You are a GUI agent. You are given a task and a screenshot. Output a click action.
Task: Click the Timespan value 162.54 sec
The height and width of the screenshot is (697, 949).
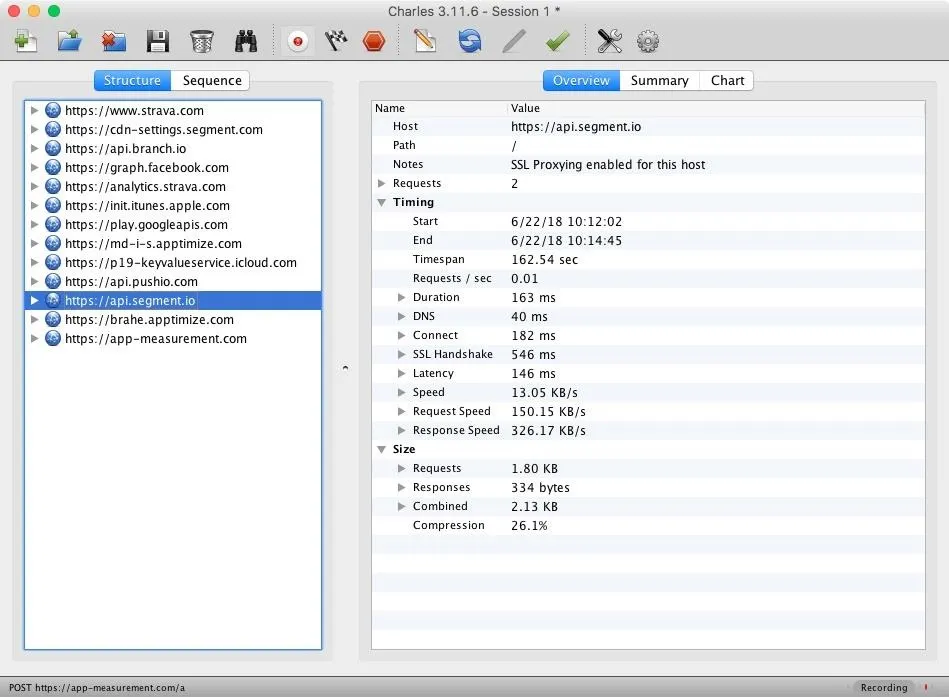click(544, 260)
